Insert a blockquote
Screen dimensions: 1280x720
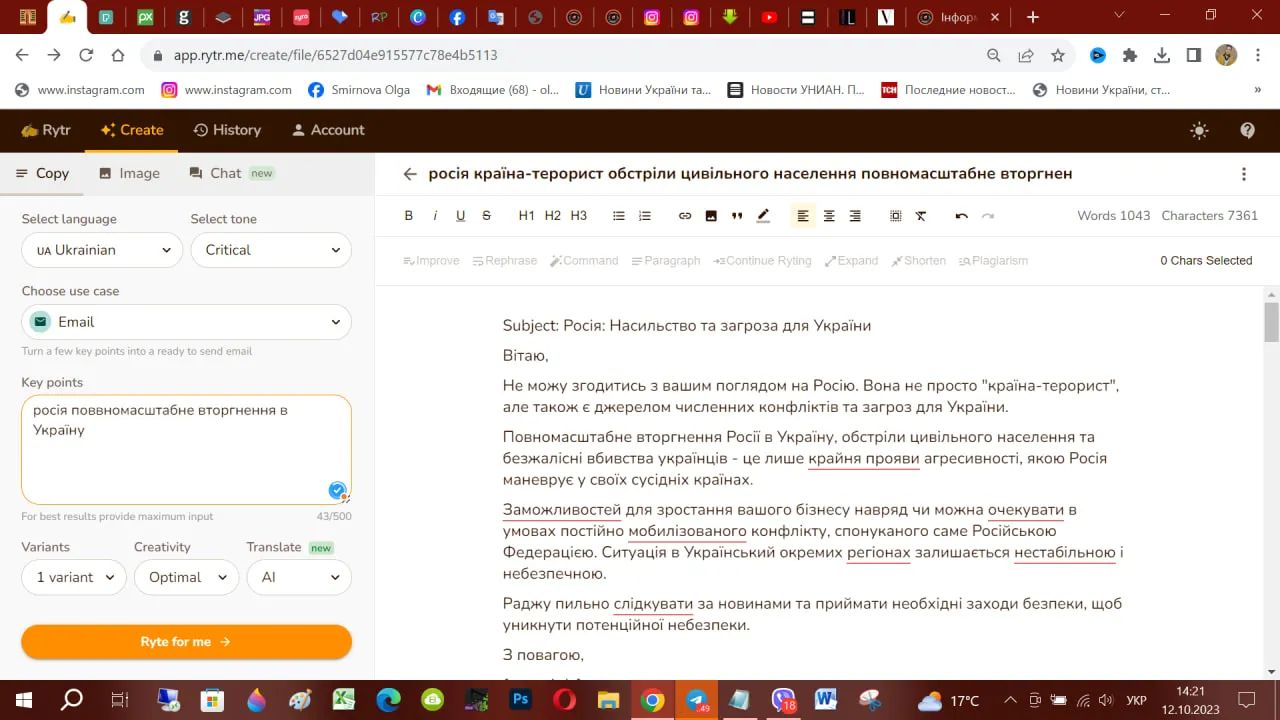coord(737,215)
